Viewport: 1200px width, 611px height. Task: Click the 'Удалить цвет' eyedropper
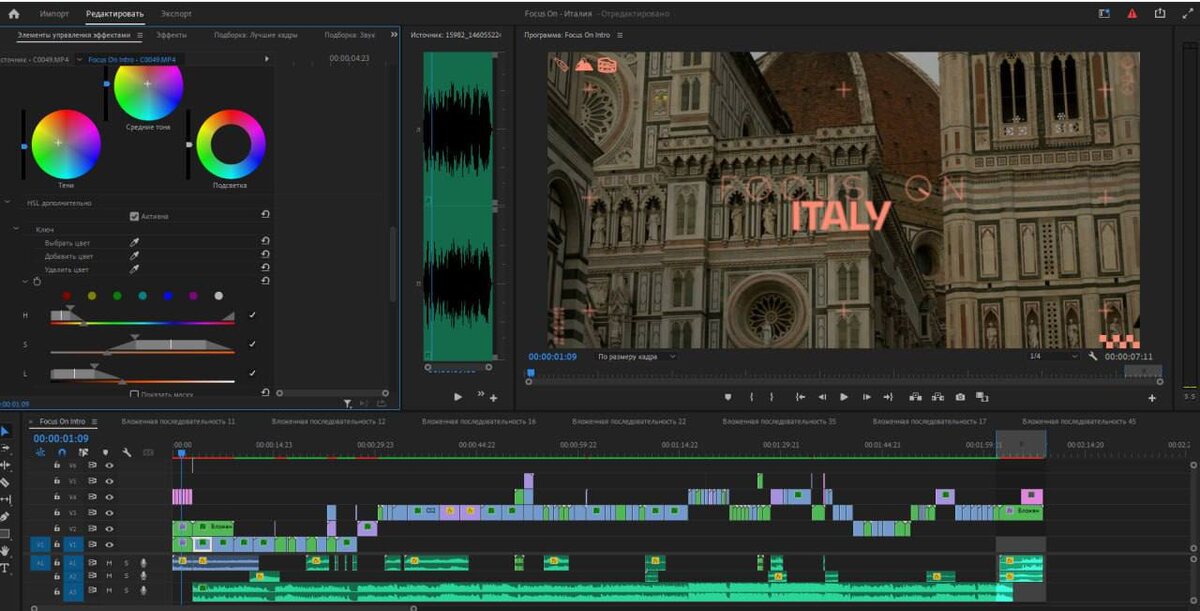coord(134,268)
